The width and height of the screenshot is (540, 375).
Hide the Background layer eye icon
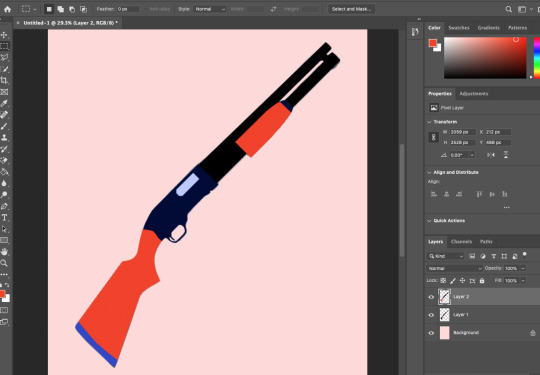pos(431,333)
